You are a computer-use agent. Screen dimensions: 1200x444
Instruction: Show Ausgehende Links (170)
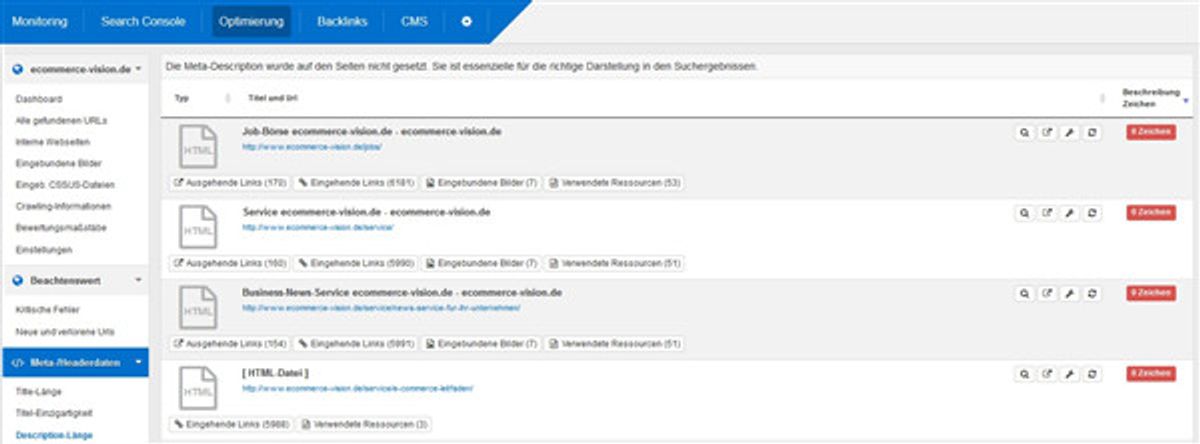point(231,183)
